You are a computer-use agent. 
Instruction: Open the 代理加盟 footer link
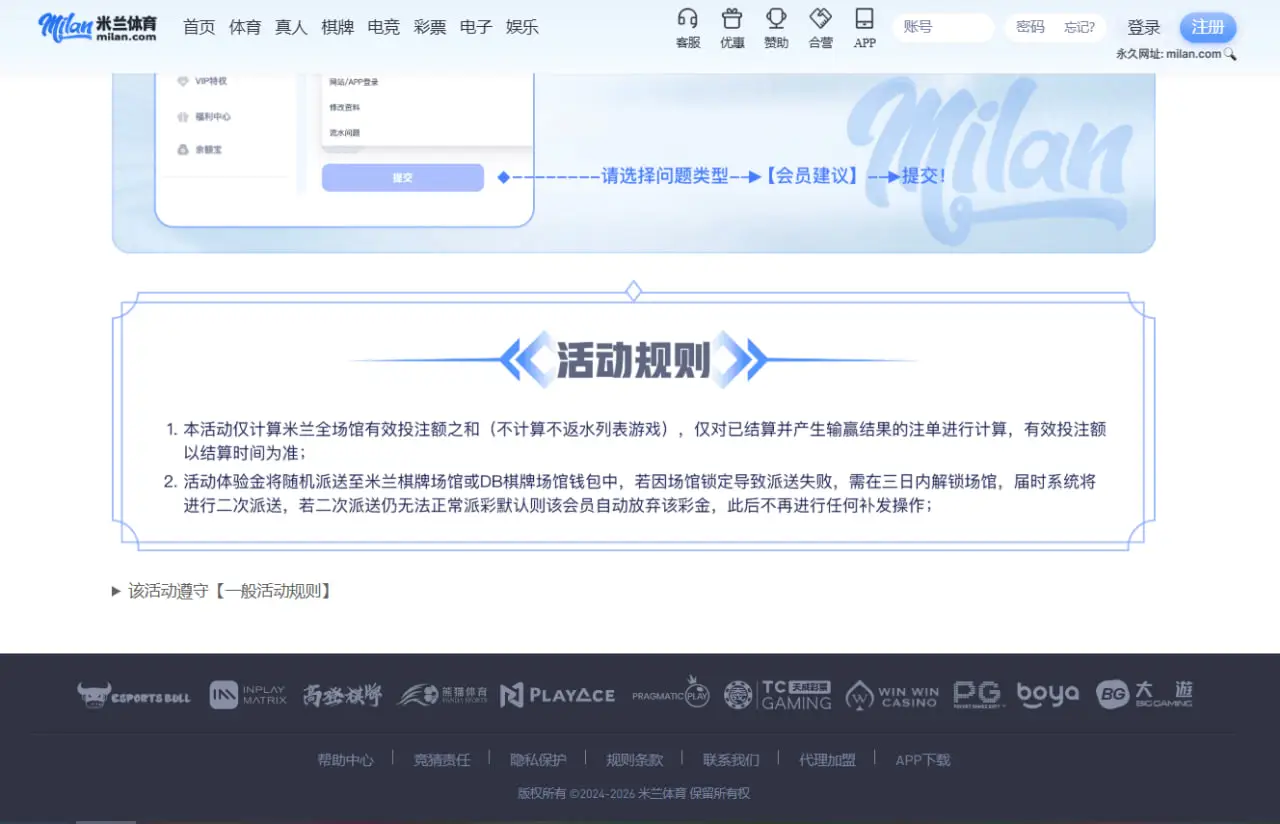827,760
